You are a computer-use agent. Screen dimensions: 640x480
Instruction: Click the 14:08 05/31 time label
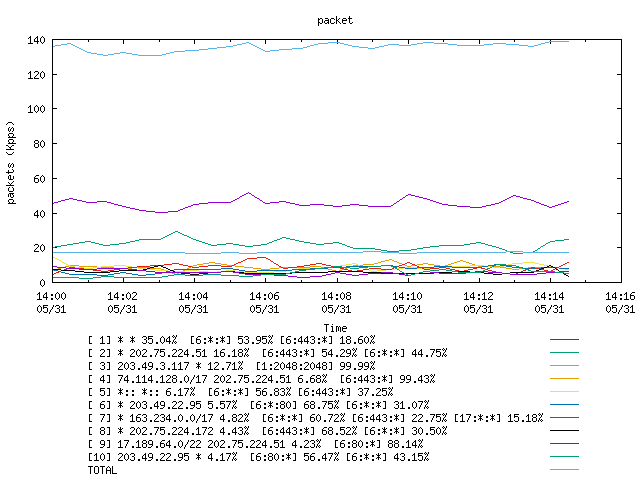click(x=336, y=302)
